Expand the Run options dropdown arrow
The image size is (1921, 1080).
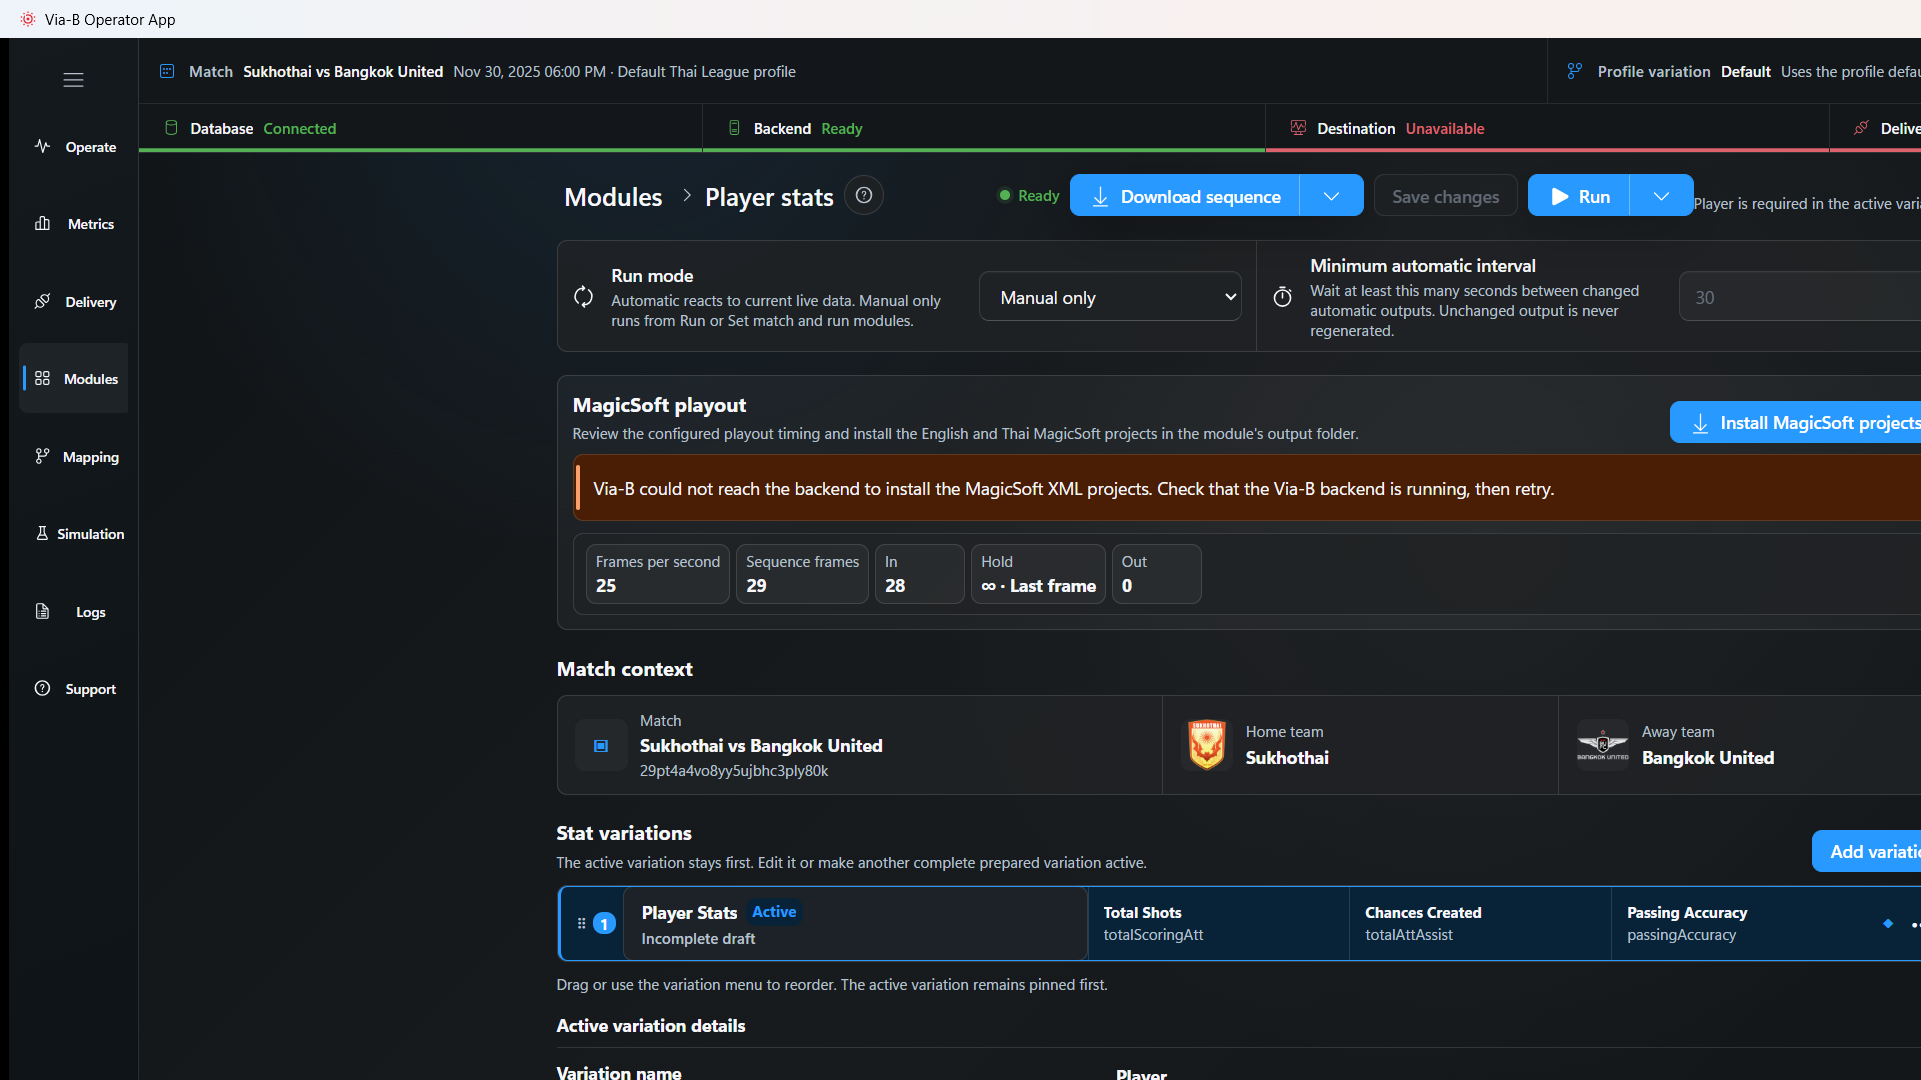coord(1661,196)
